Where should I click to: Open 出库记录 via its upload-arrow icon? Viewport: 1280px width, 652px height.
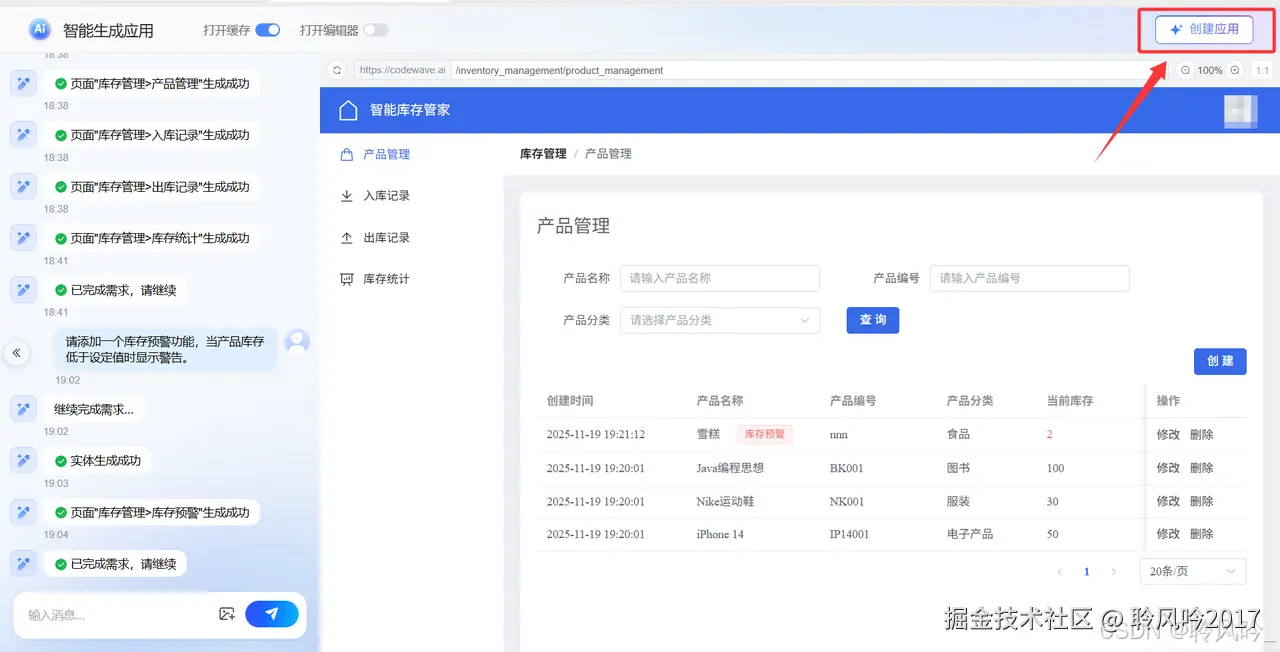346,237
